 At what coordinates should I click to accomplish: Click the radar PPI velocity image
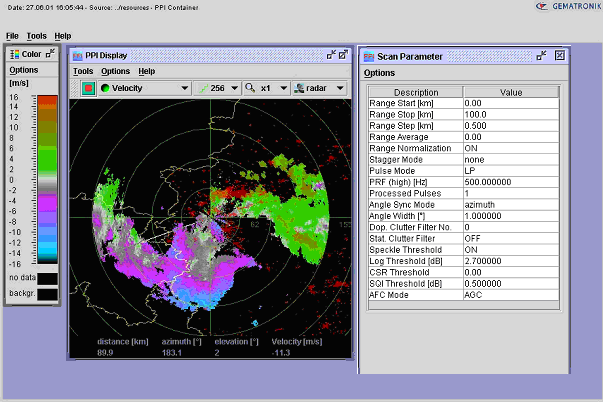coord(210,217)
